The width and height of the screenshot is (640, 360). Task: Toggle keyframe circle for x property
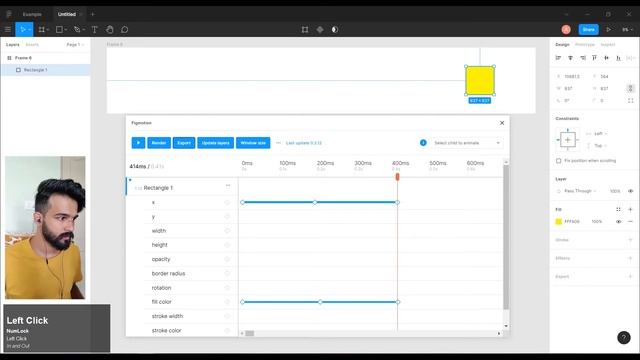click(227, 202)
